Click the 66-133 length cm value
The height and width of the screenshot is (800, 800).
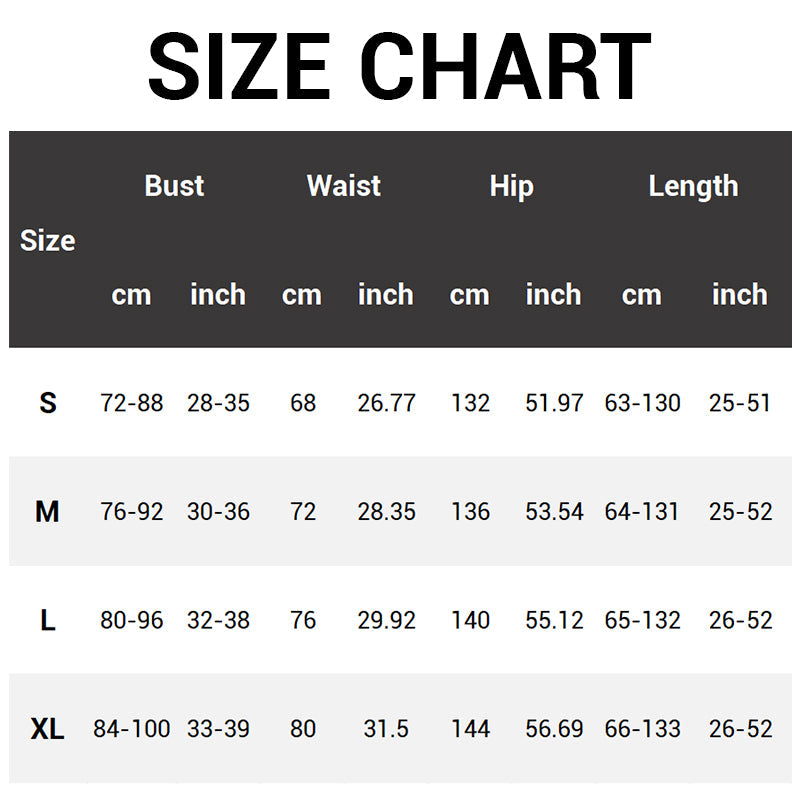[x=642, y=729]
